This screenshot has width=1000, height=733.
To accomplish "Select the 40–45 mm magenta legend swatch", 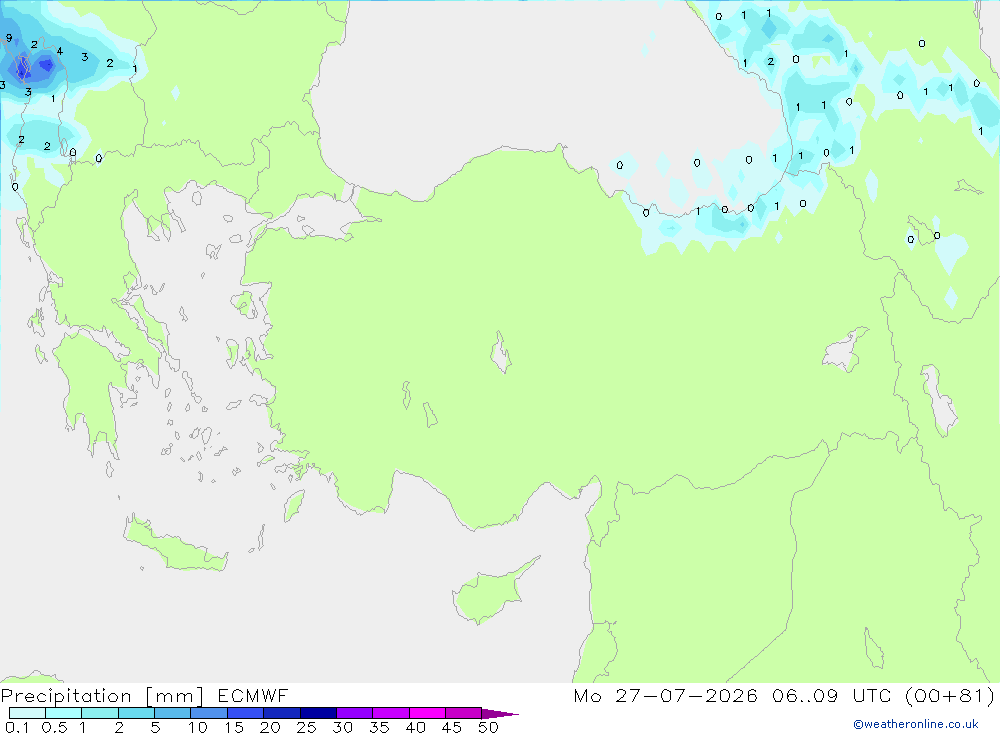I will point(427,713).
